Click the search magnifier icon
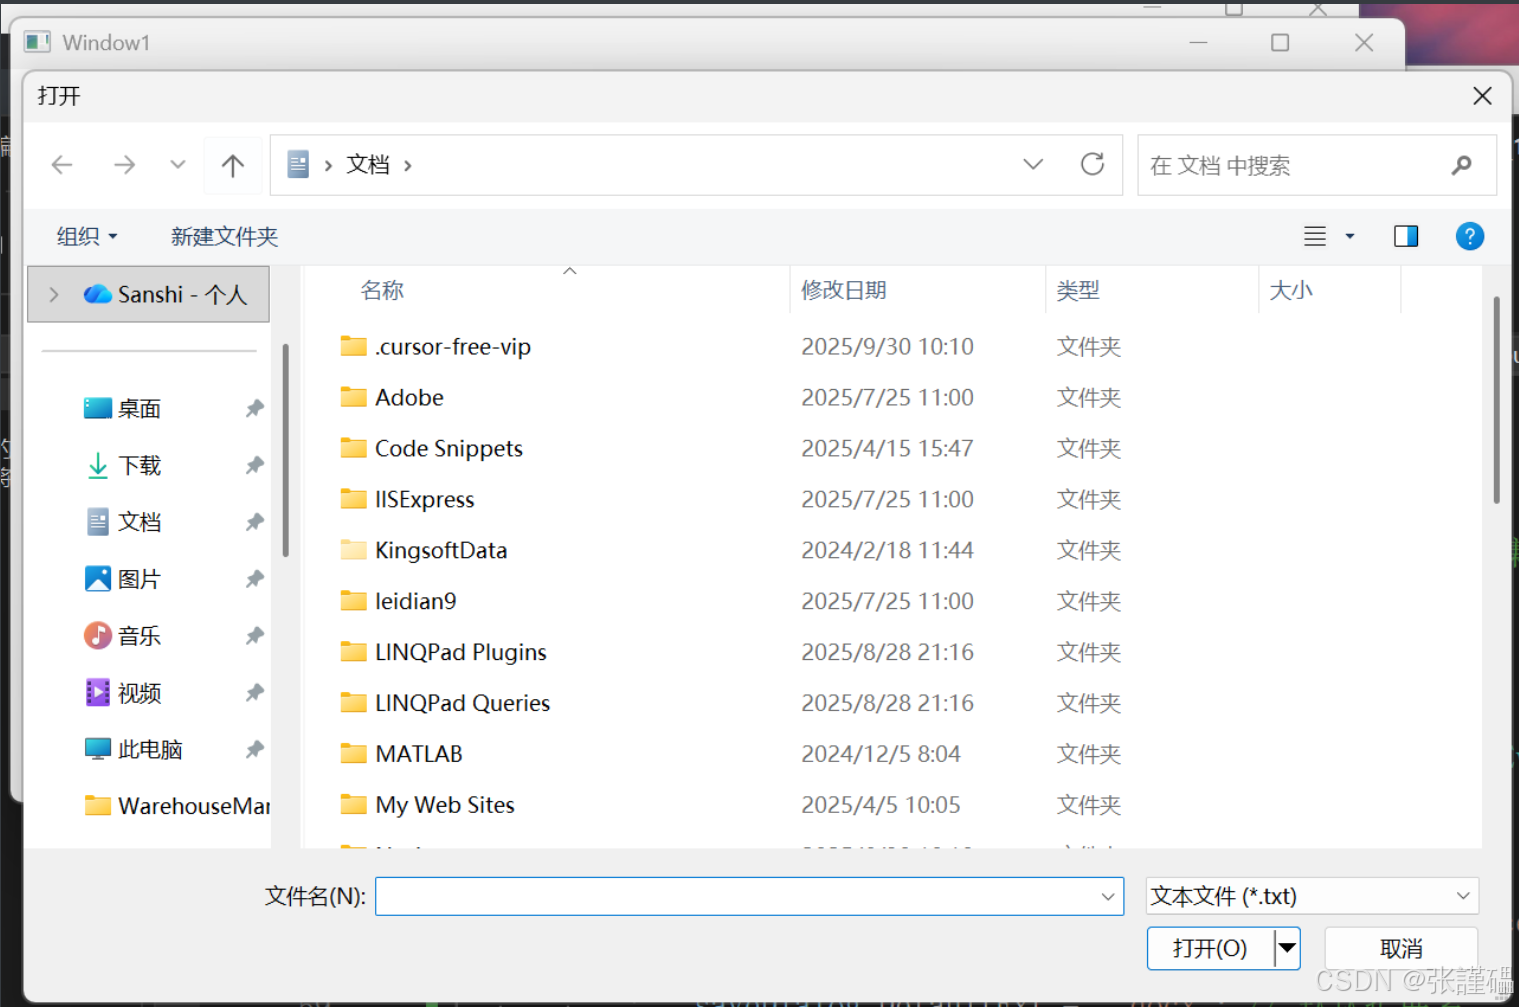Screen dimensions: 1519x1007 1462,165
